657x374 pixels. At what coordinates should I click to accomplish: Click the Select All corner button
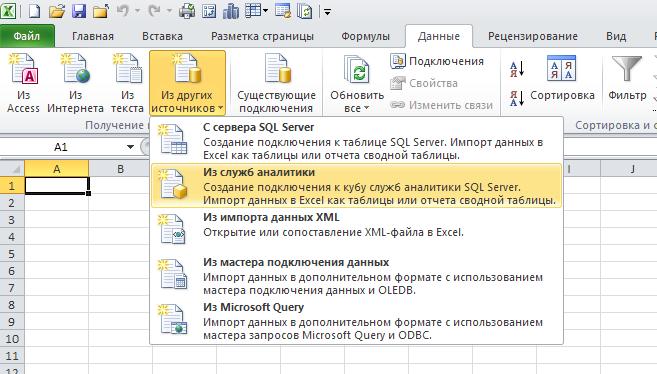point(12,169)
